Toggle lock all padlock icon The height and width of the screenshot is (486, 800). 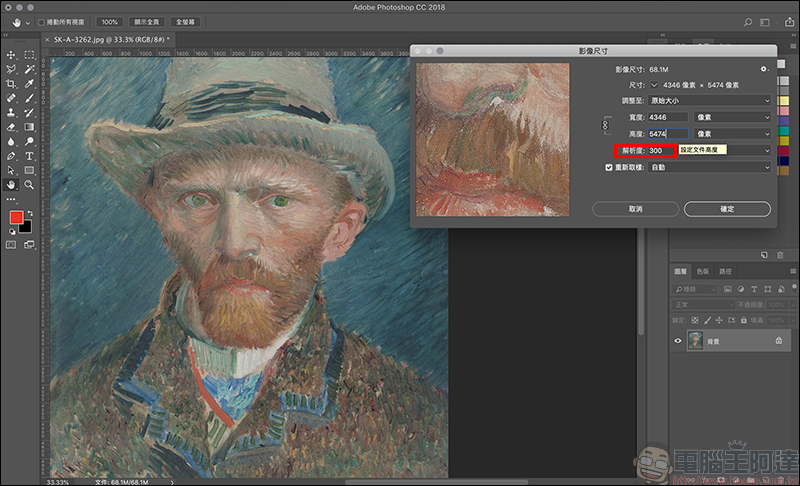(744, 320)
